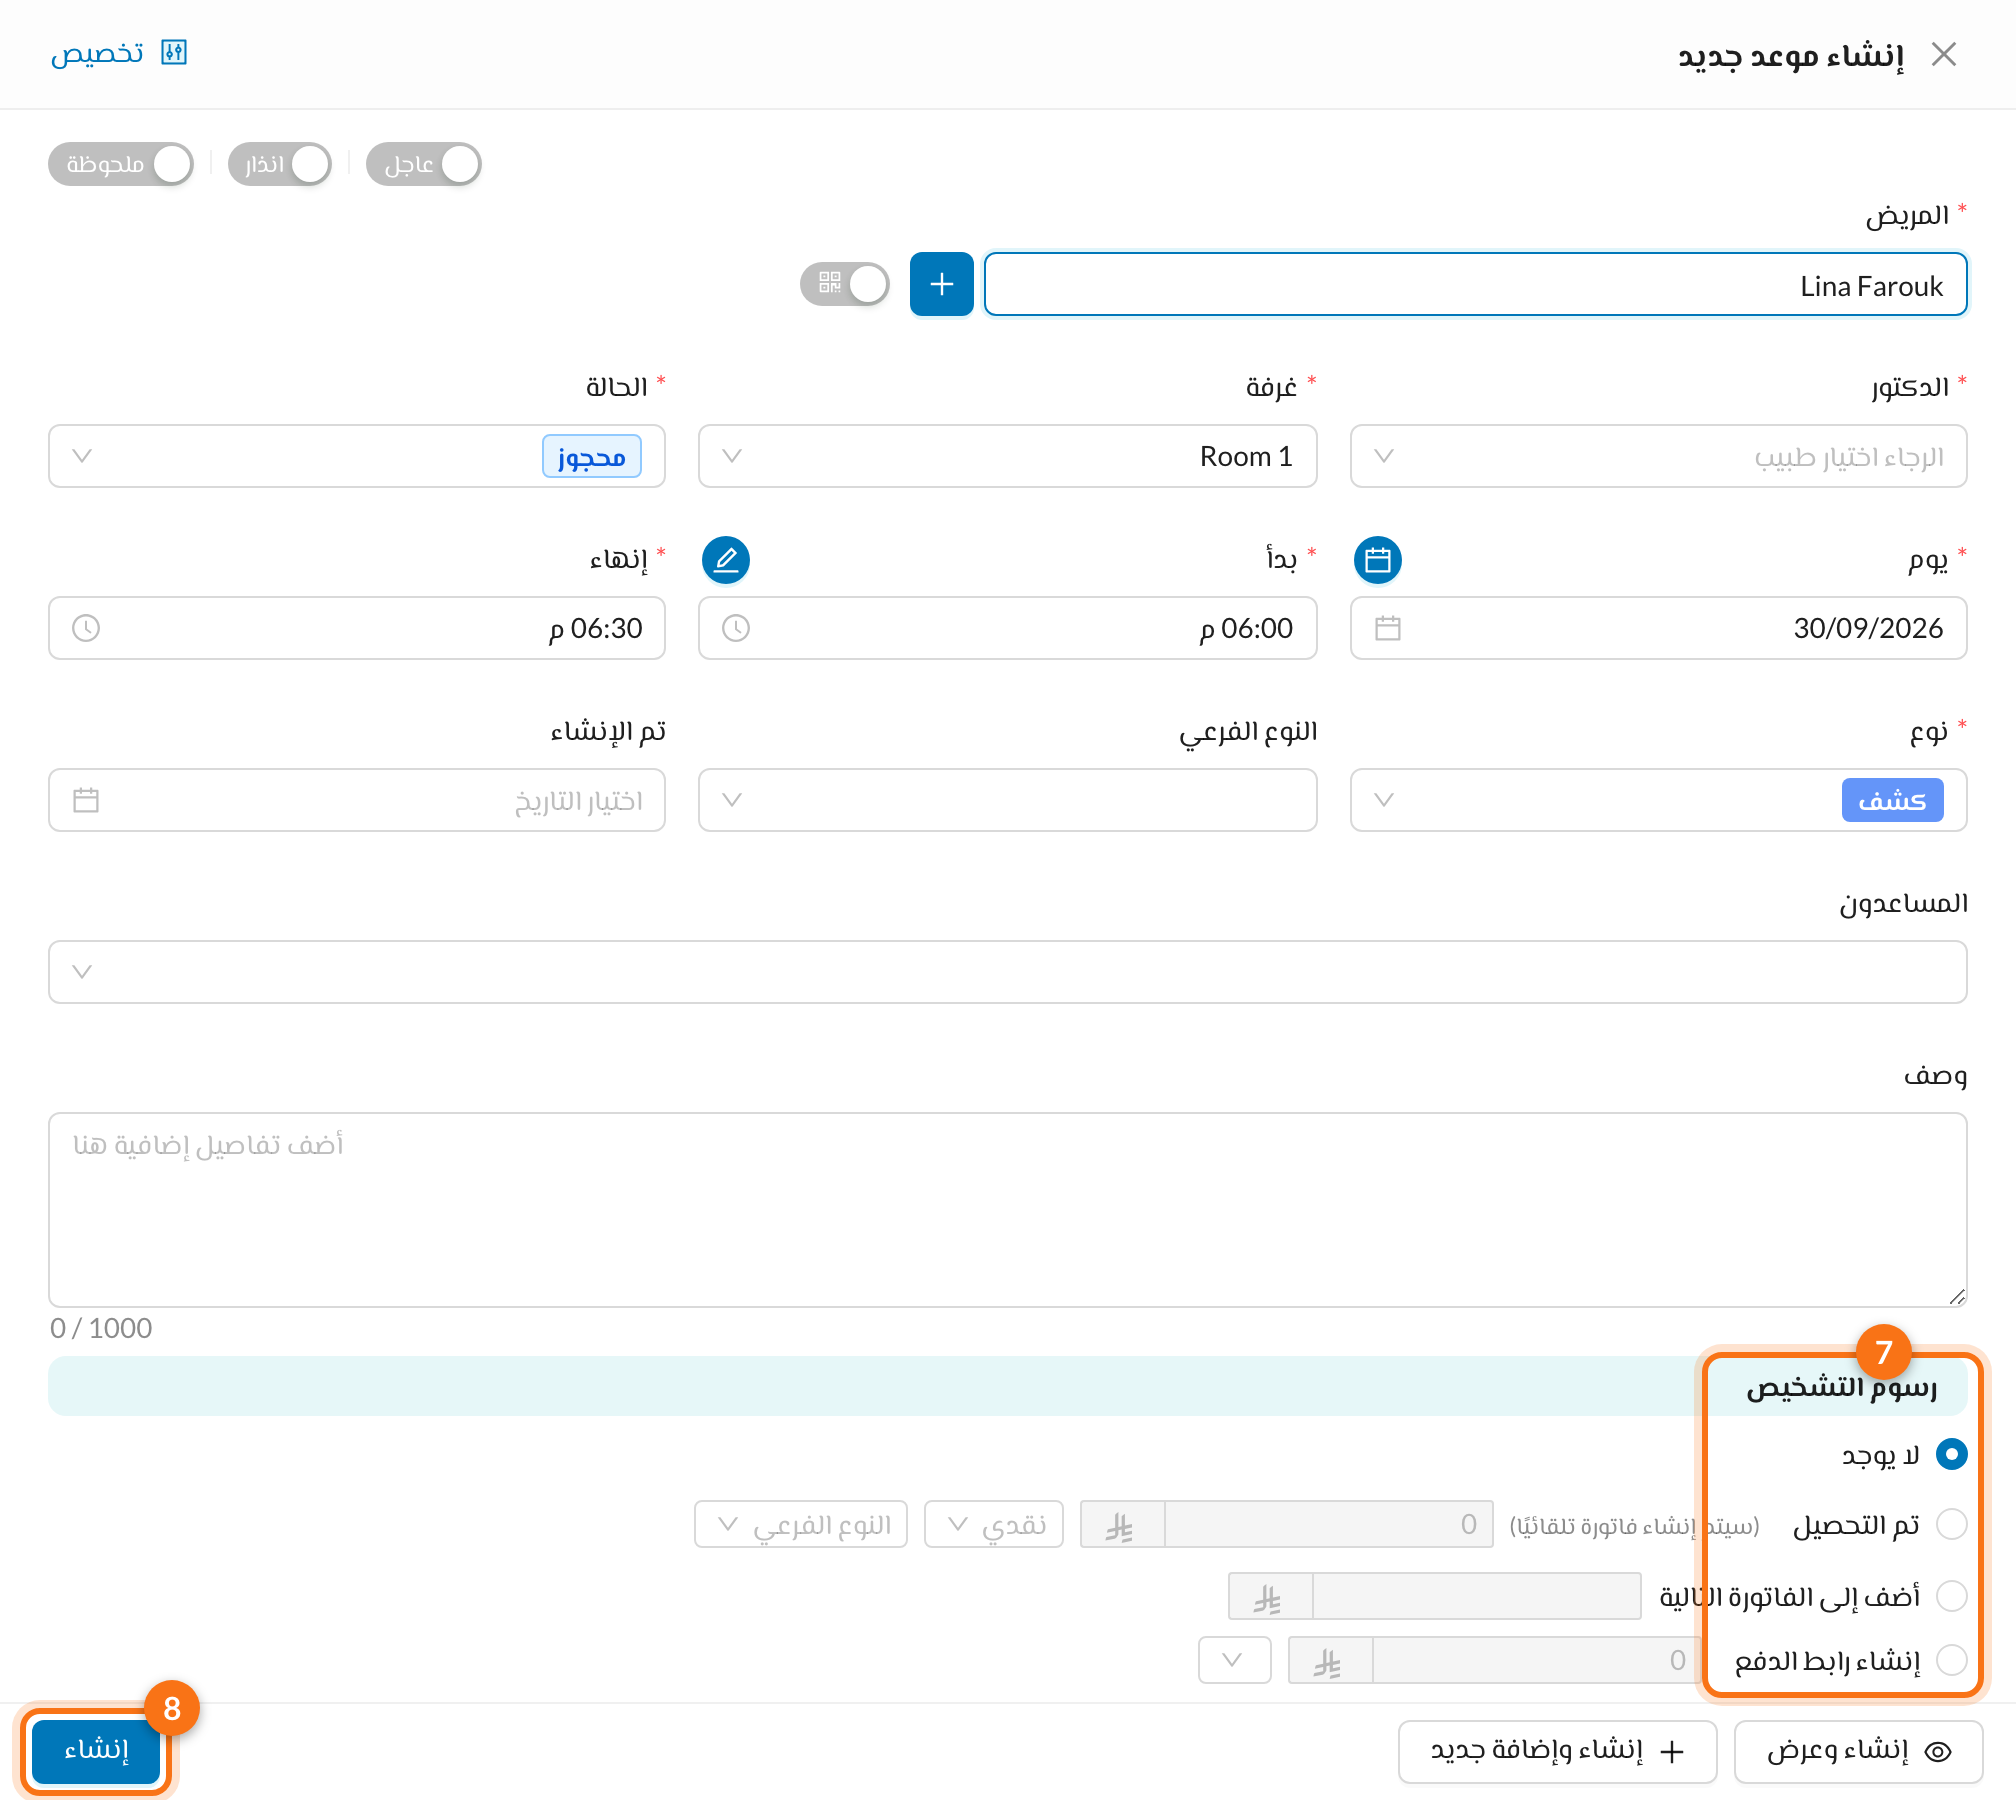The width and height of the screenshot is (2016, 1800).
Task: Open the الدكتور doctor selection dropdown
Action: 1659,456
